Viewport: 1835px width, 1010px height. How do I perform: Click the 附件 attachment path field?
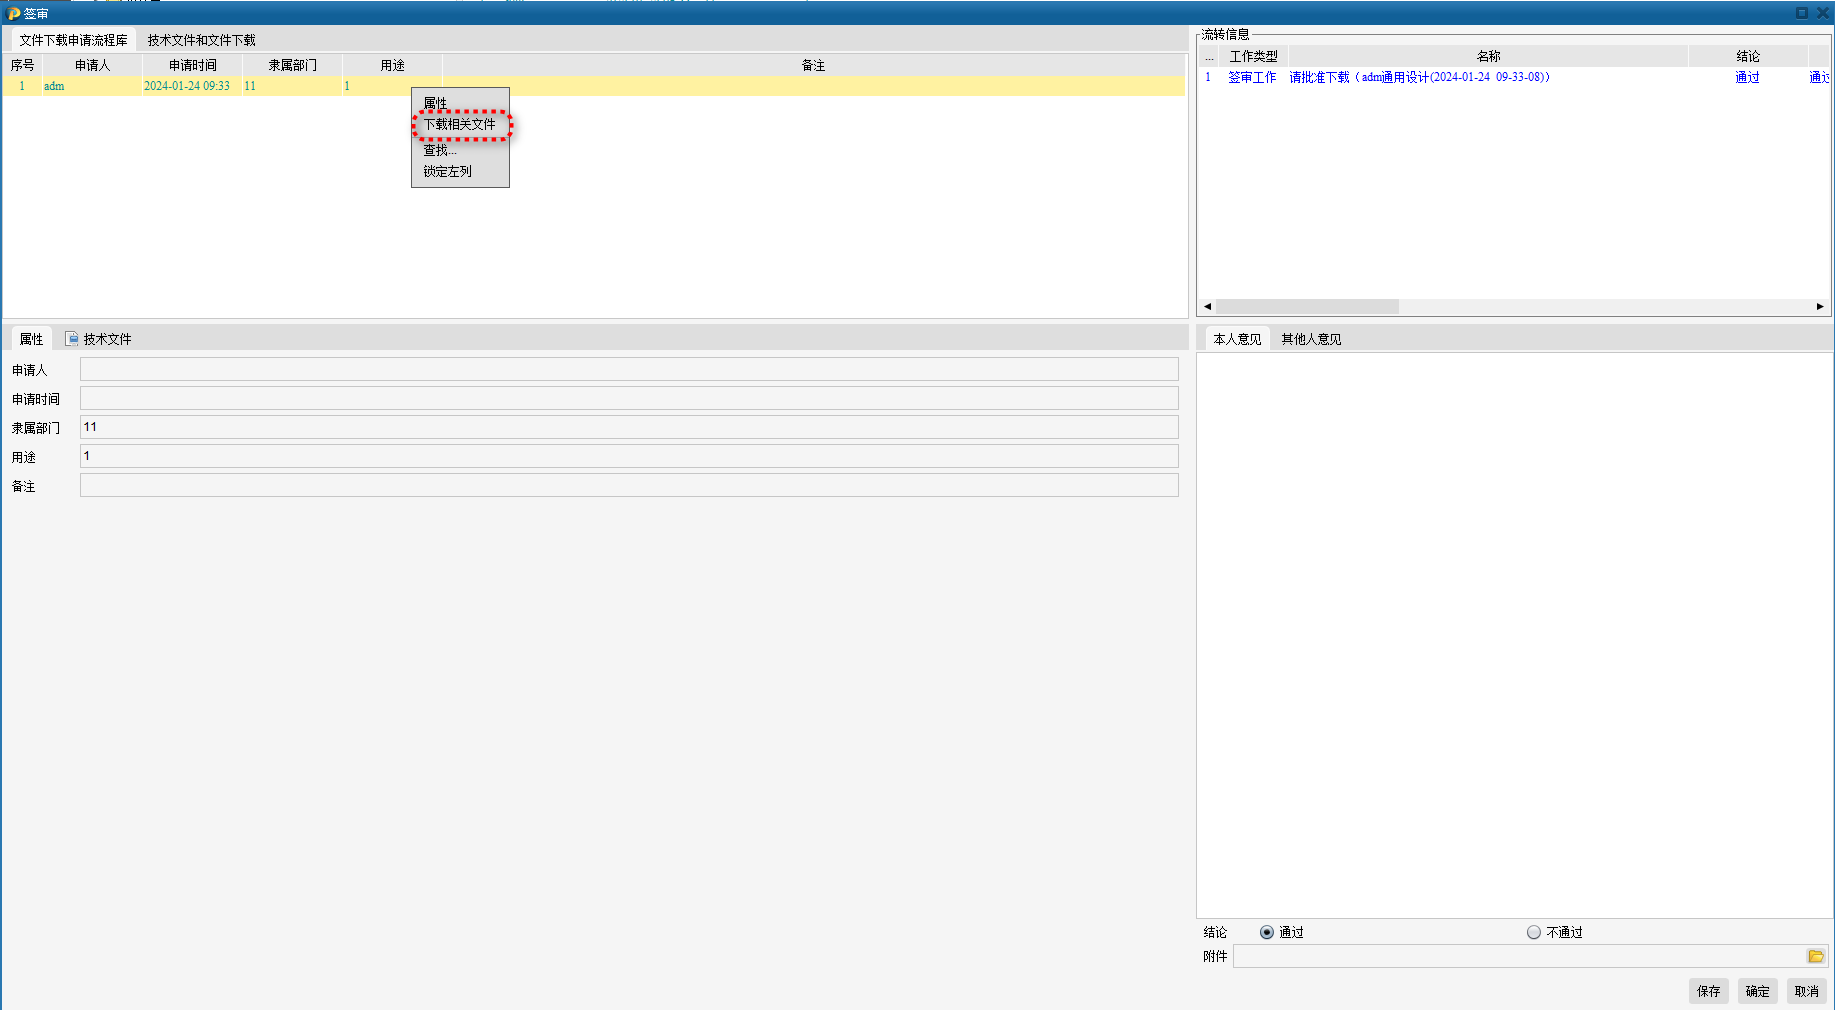click(x=1520, y=956)
